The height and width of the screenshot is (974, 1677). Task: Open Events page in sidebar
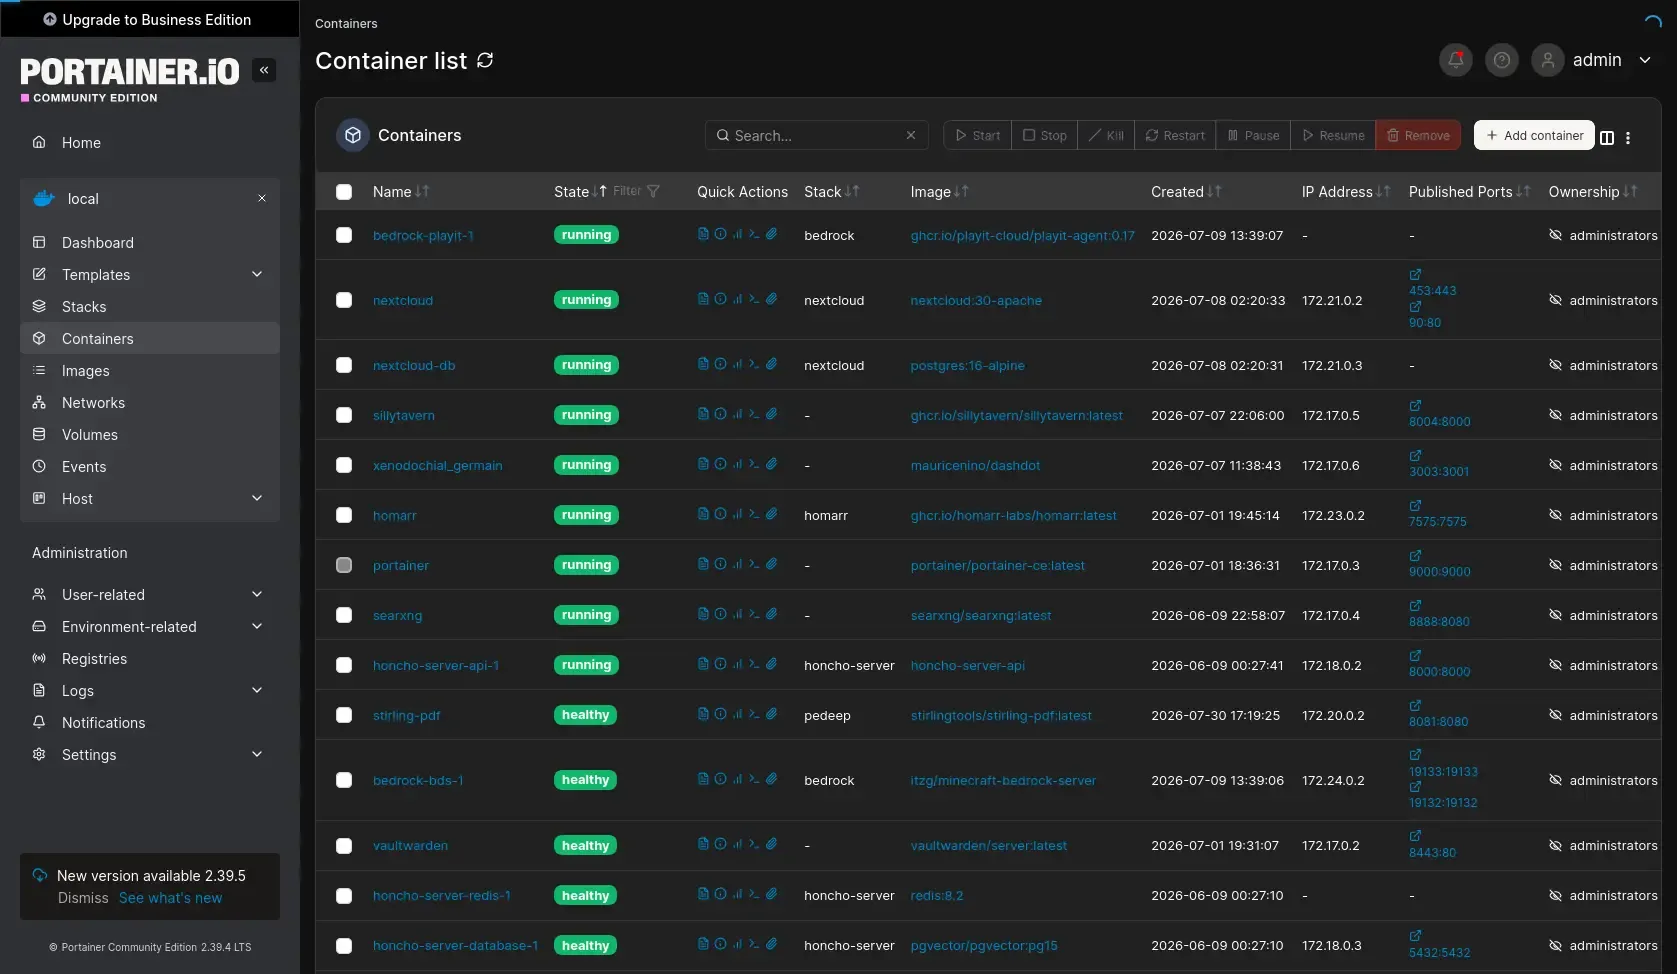[150, 466]
